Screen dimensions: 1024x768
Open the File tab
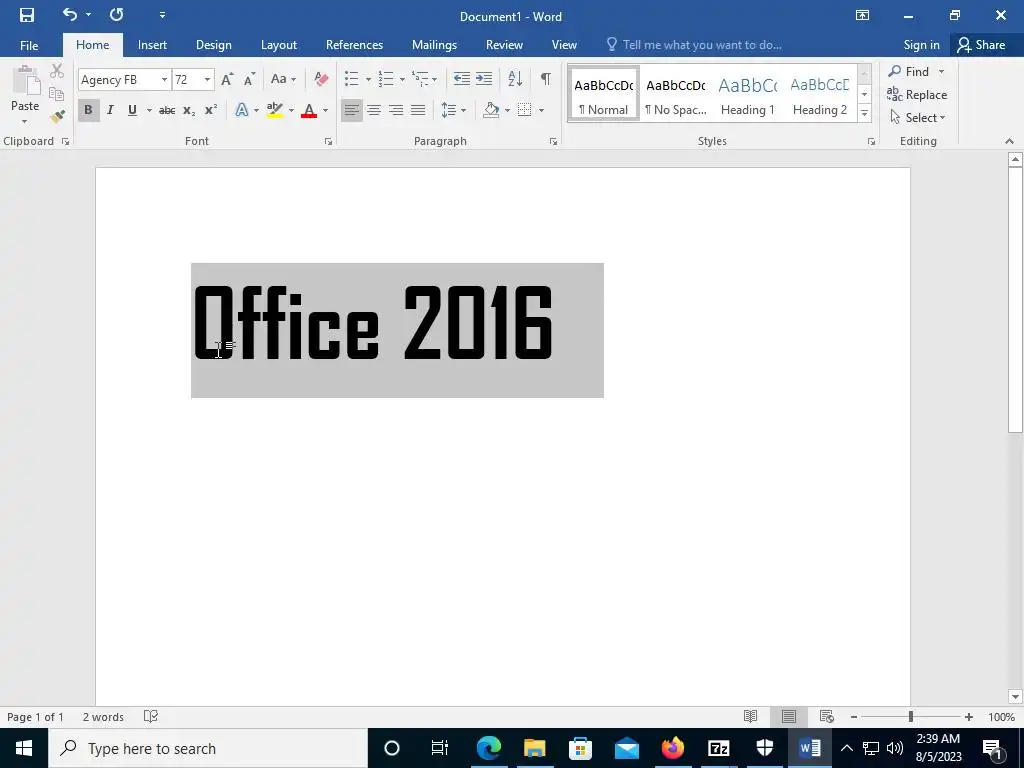(x=29, y=45)
